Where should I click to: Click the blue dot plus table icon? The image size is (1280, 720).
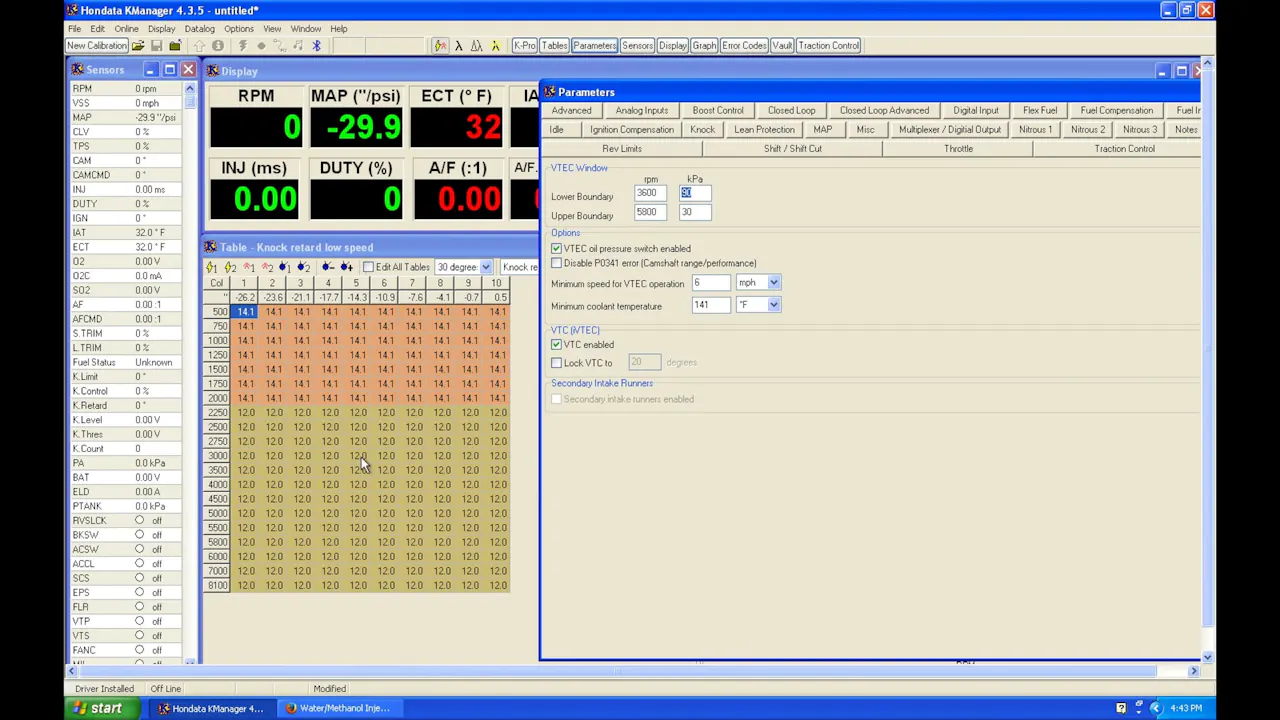point(346,267)
